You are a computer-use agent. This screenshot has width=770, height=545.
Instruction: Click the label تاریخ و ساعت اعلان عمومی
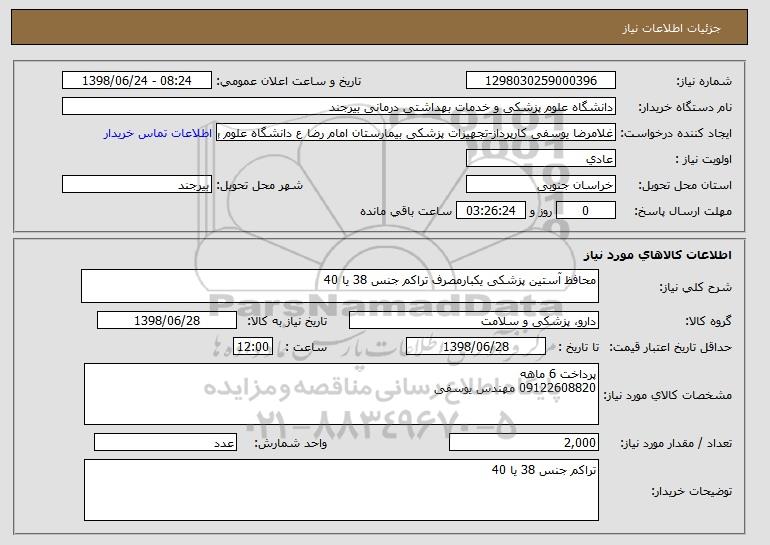[x=289, y=82]
